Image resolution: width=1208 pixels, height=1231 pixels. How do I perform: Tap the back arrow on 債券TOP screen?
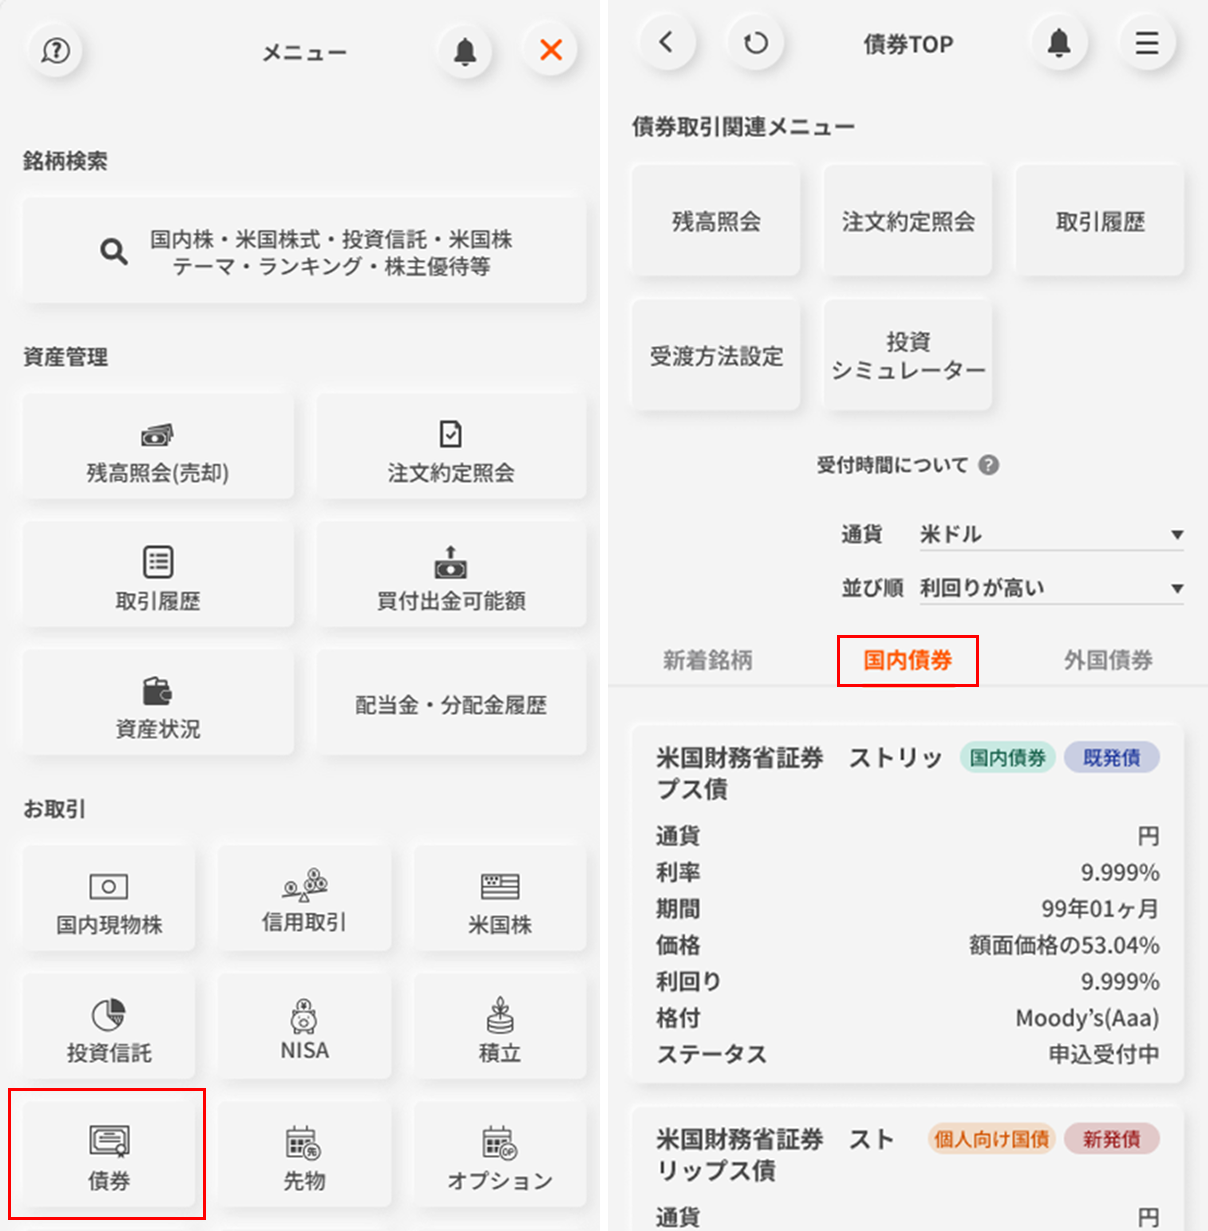666,43
